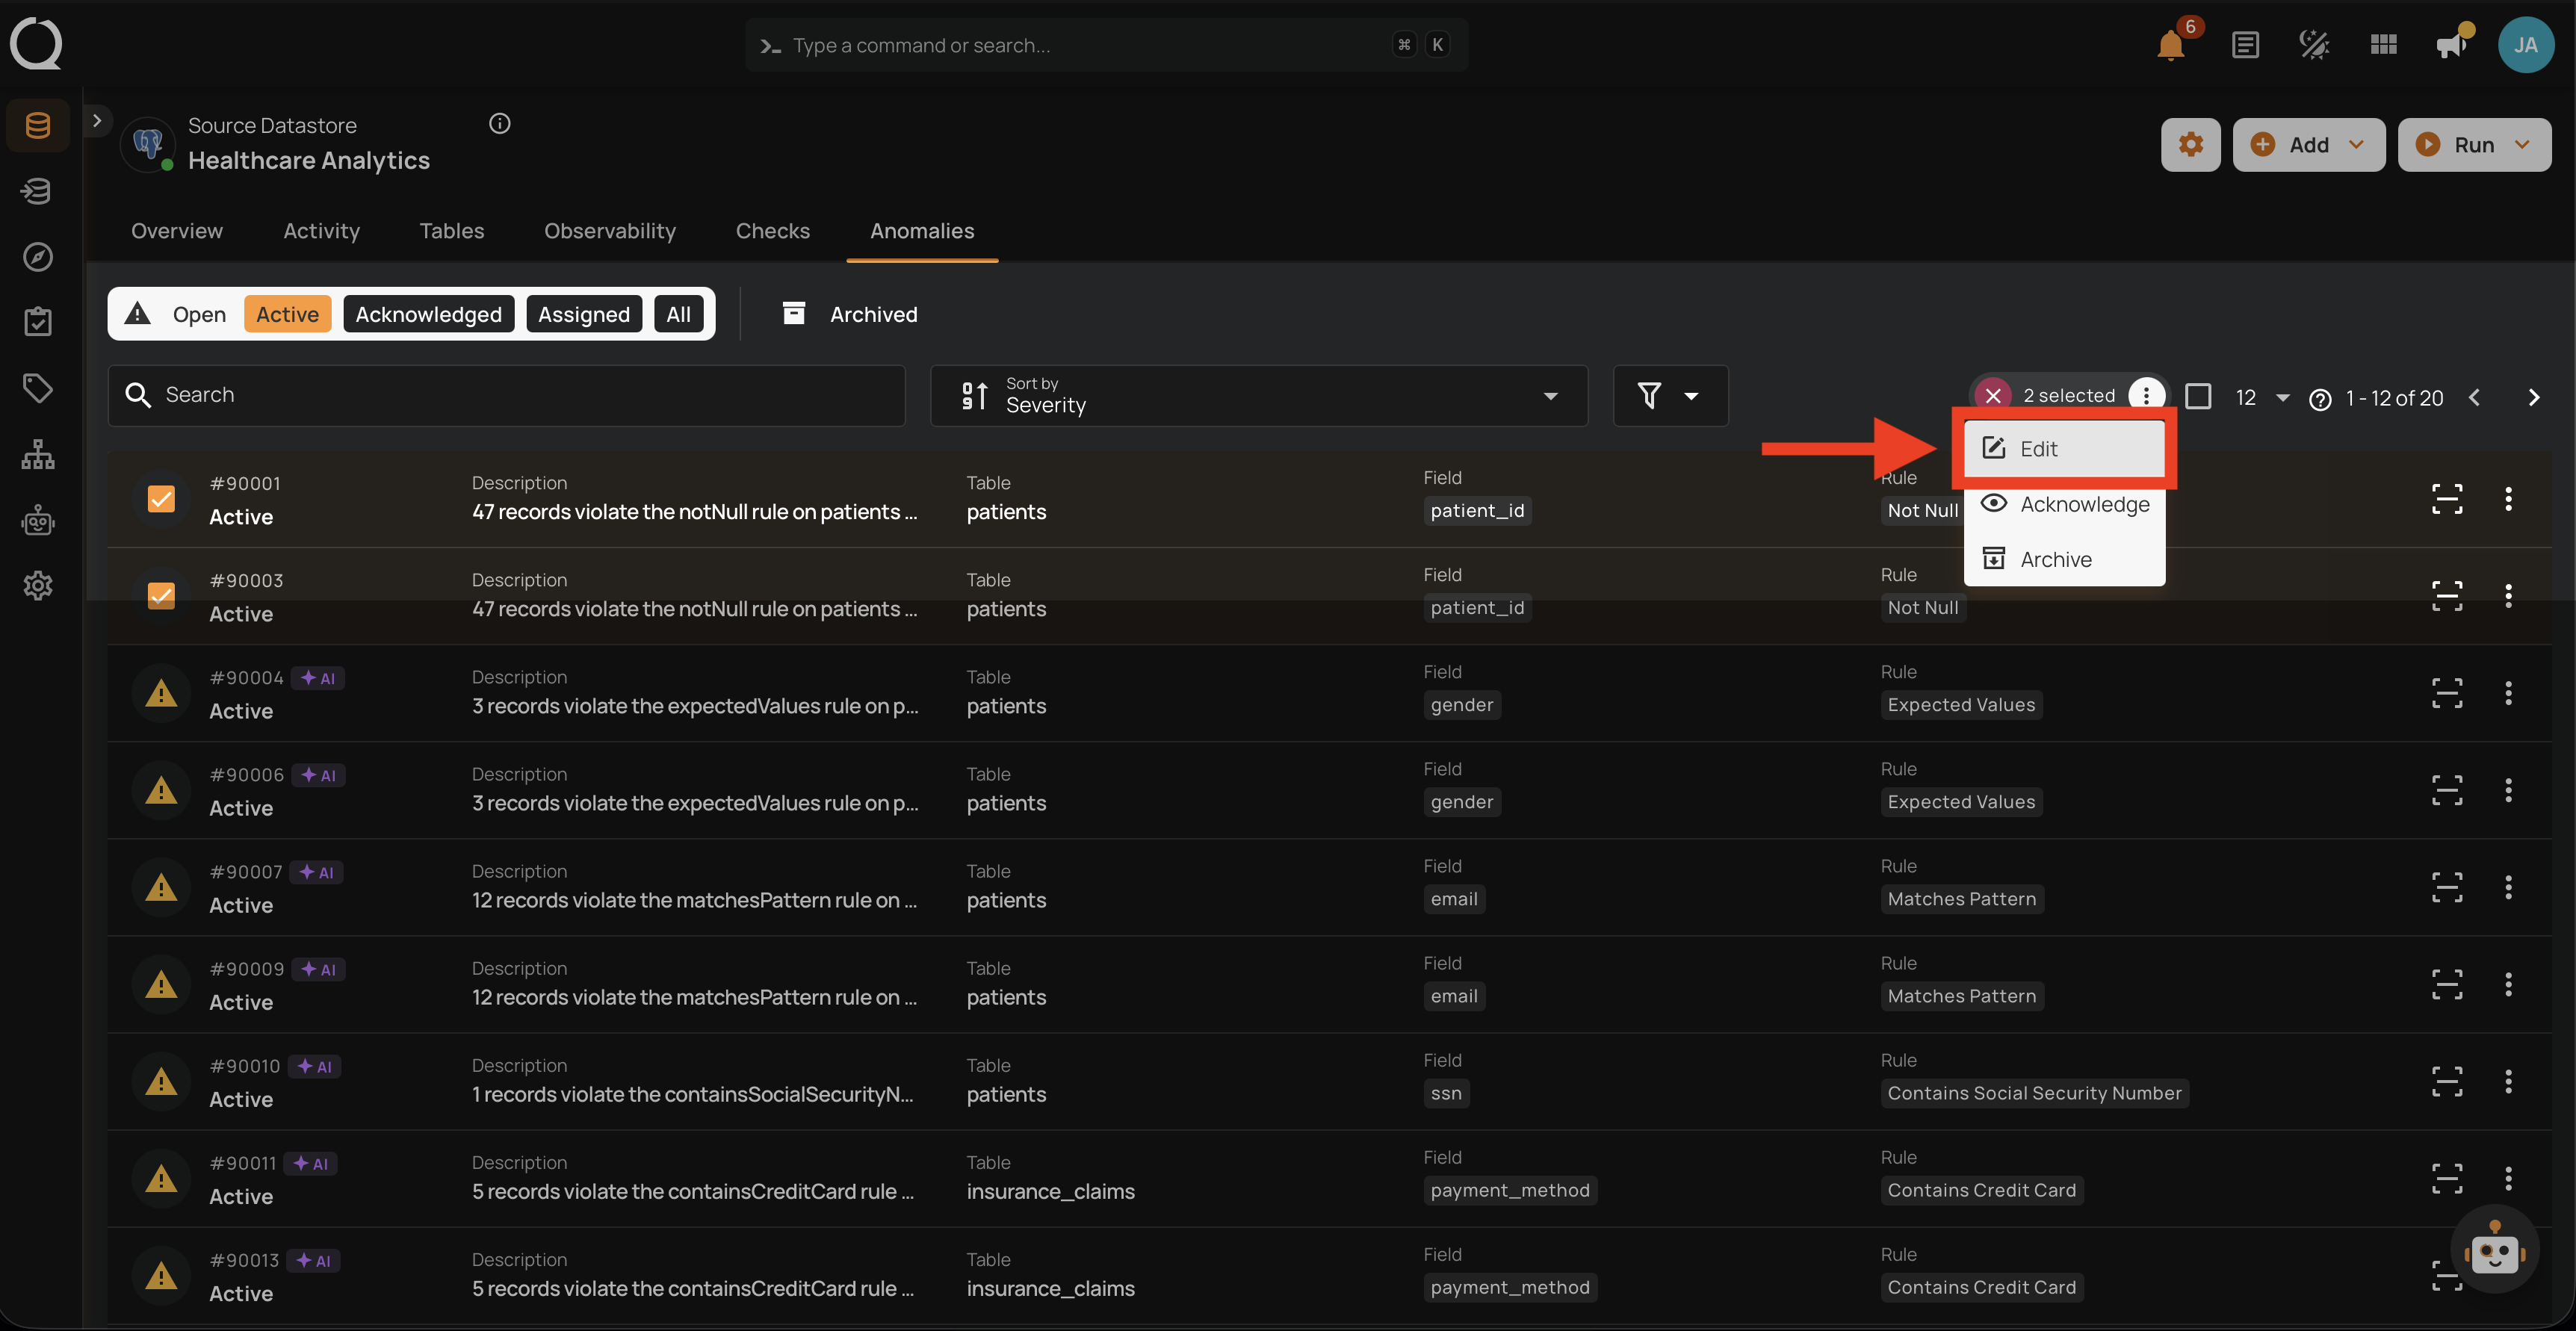The height and width of the screenshot is (1331, 2576).
Task: Switch to the Checks tab
Action: [772, 231]
